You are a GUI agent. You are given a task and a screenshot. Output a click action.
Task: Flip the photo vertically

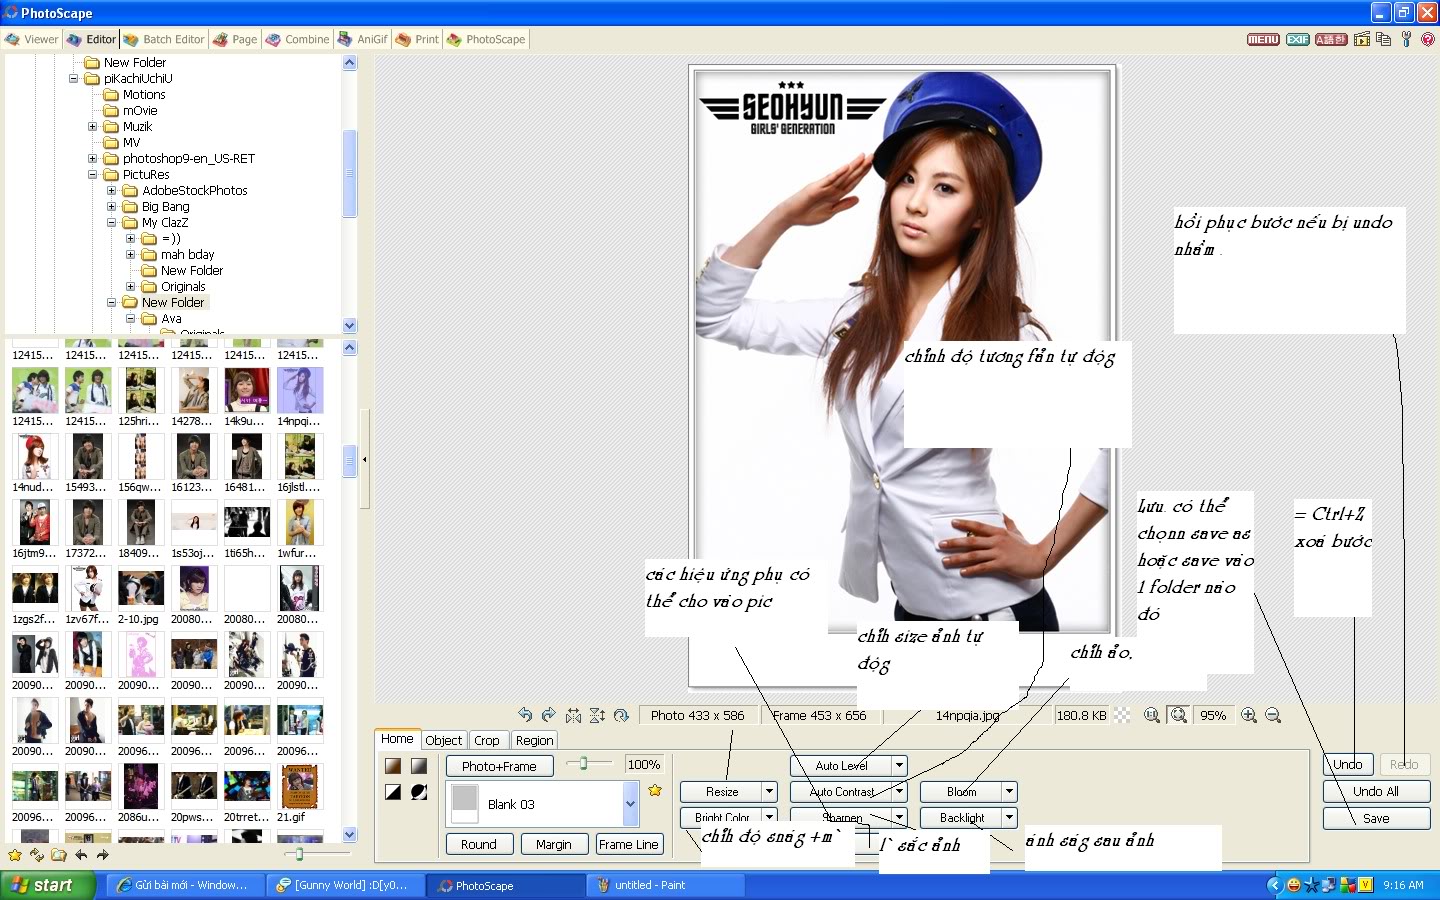point(597,715)
